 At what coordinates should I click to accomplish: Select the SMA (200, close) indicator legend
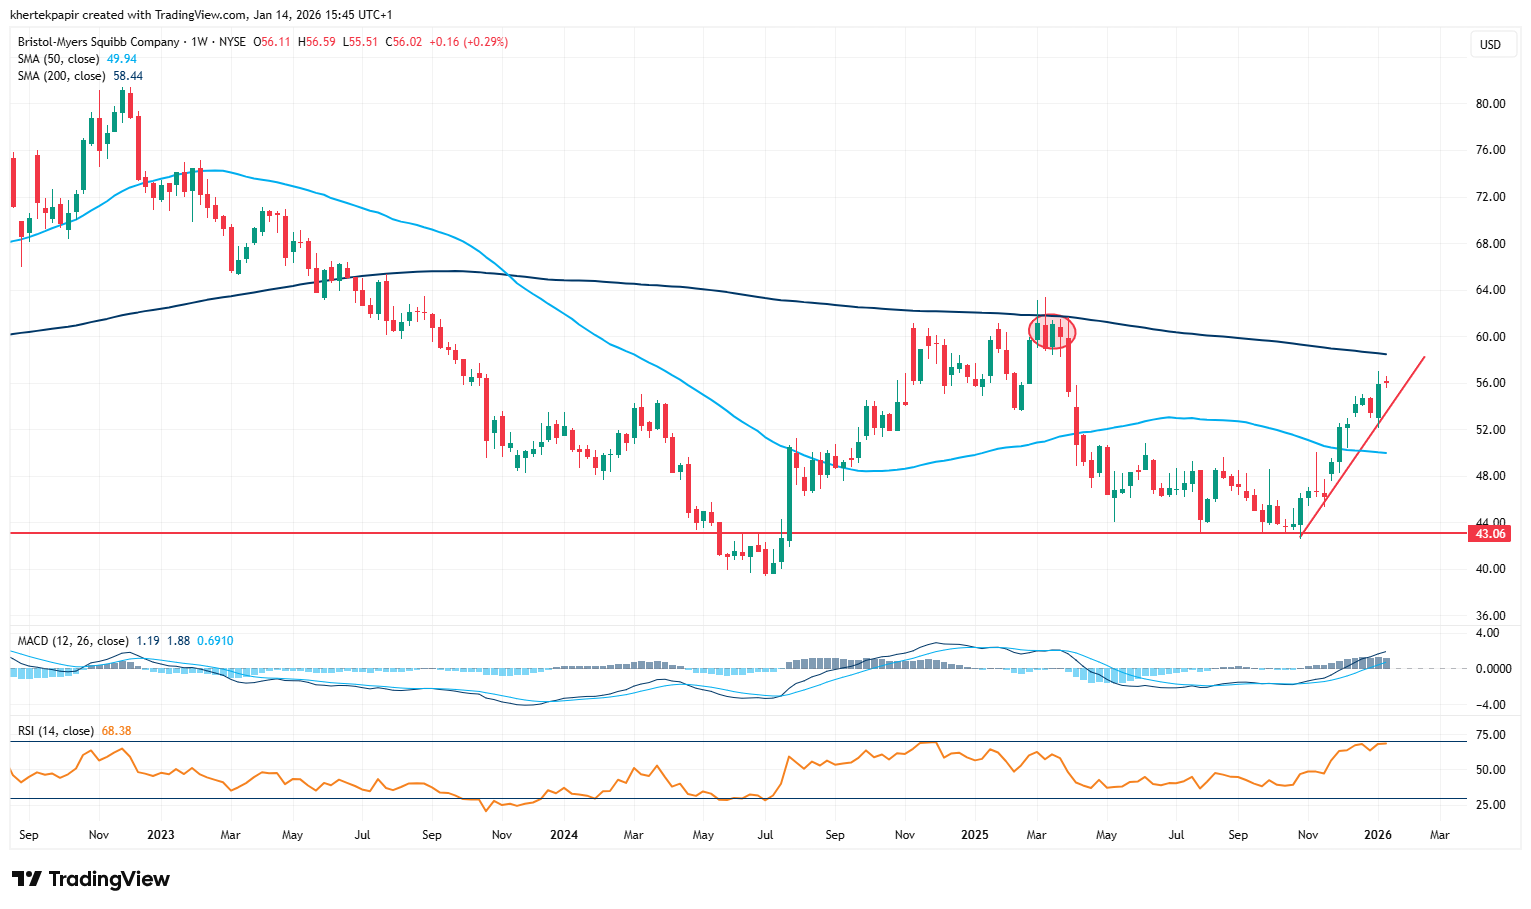[62, 76]
